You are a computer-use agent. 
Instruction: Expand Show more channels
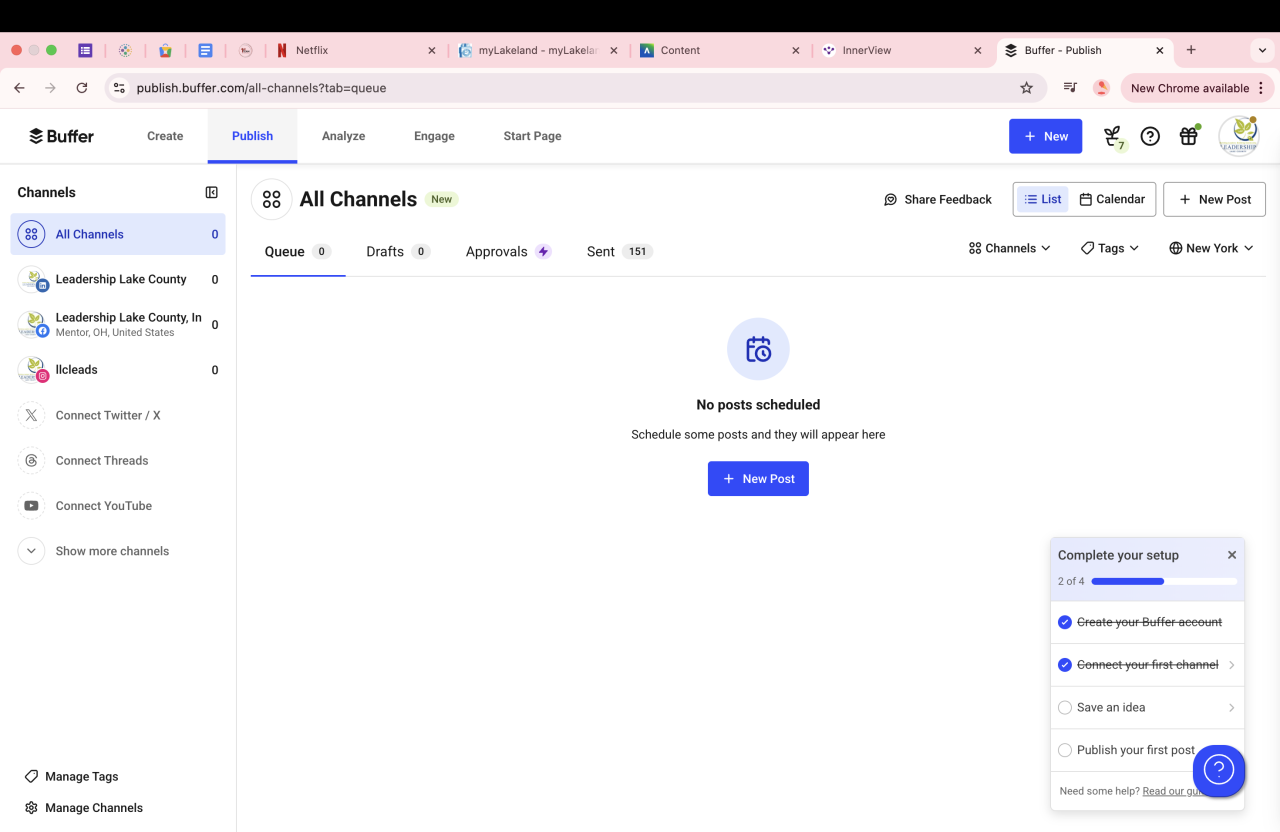112,551
